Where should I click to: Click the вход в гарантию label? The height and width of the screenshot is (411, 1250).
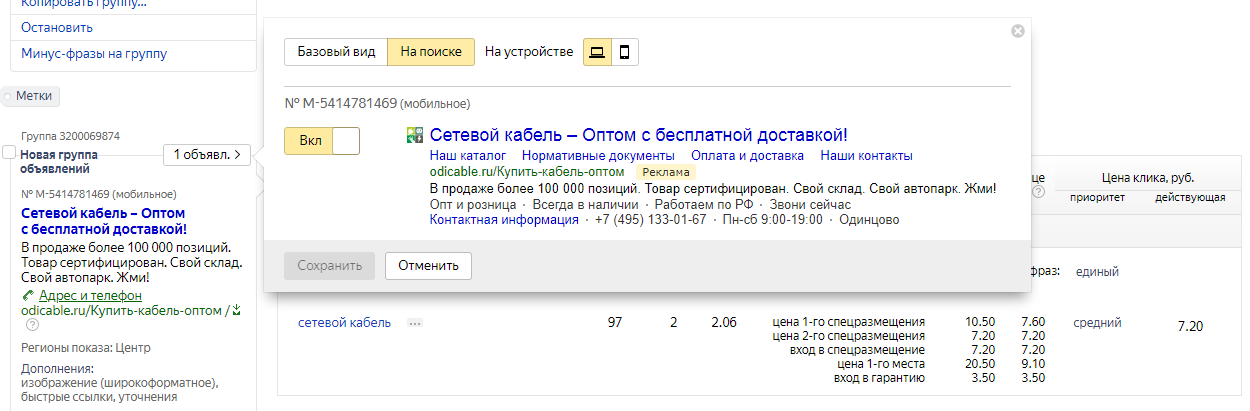point(880,378)
